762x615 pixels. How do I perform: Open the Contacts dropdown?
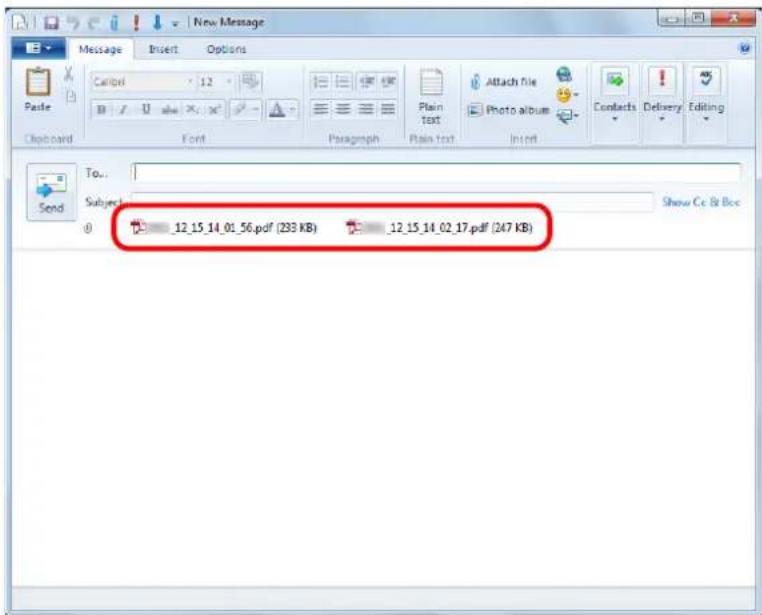click(614, 95)
